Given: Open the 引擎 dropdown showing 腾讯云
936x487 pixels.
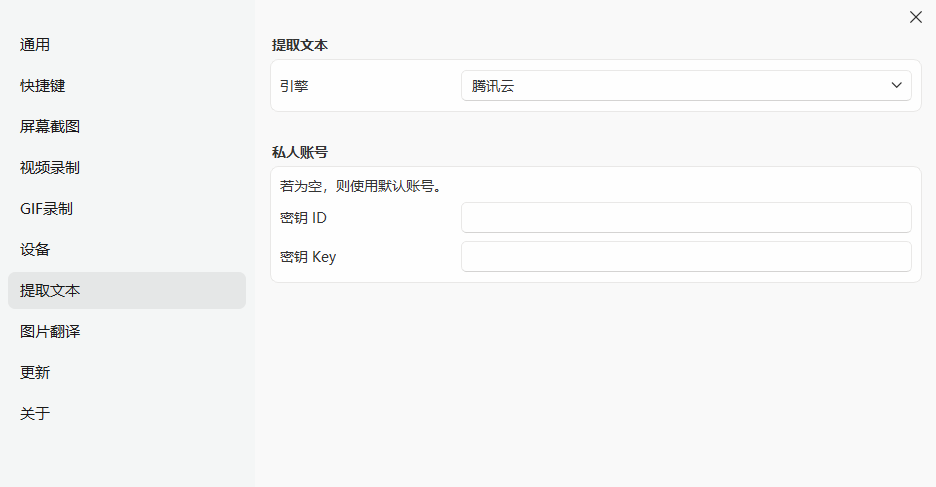Looking at the screenshot, I should point(685,86).
